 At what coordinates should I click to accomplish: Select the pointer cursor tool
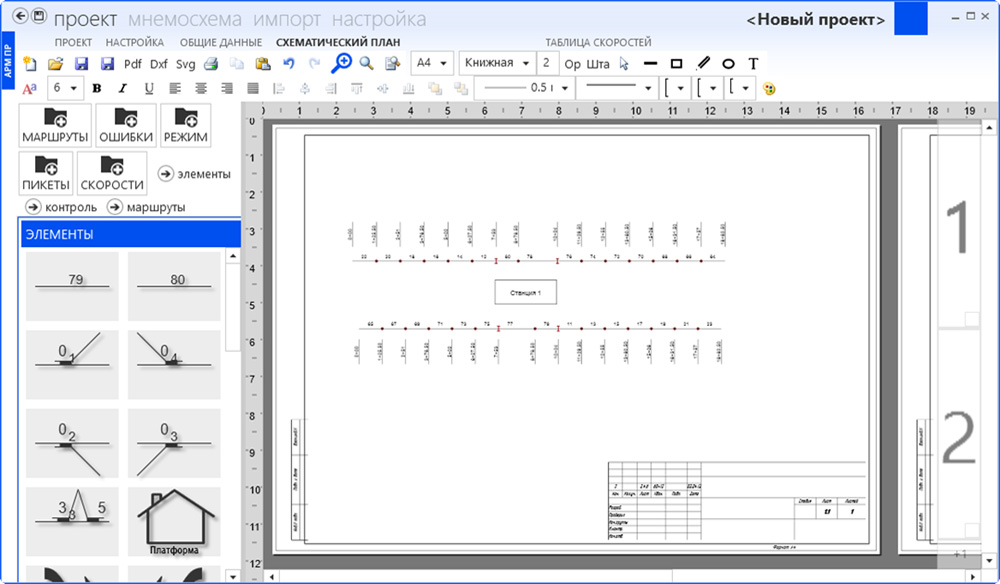click(624, 64)
